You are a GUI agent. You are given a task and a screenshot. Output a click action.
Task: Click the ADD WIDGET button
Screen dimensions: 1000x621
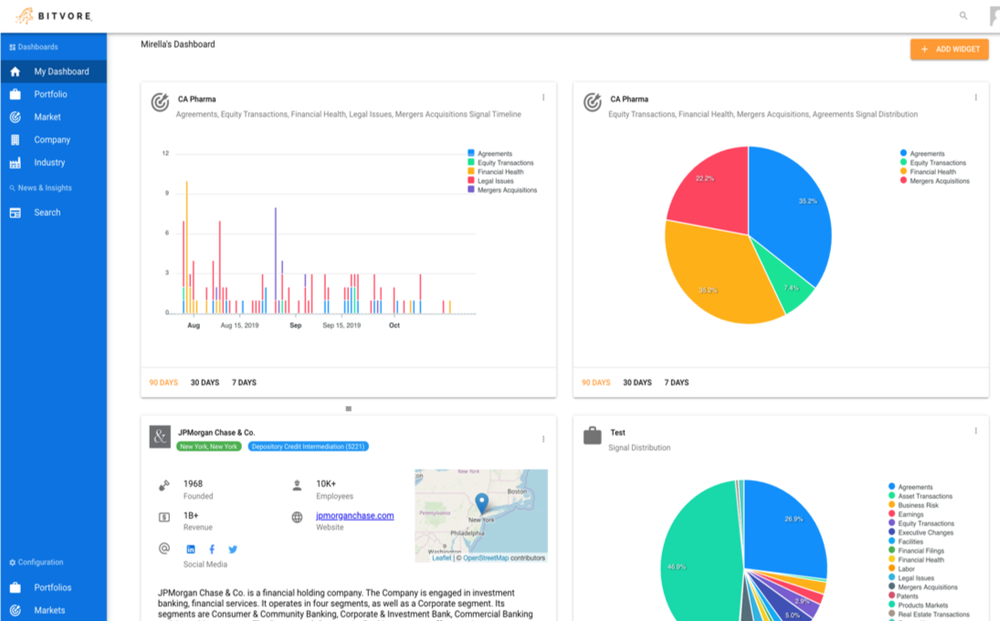point(950,49)
